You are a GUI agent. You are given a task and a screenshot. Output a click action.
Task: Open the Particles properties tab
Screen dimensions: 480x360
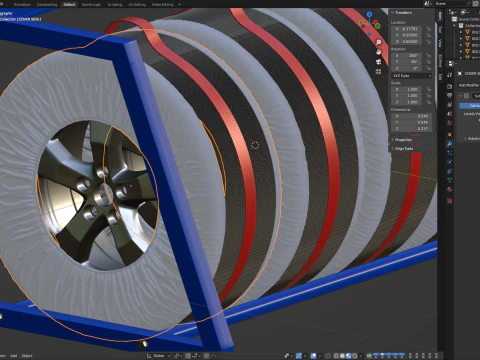pyautogui.click(x=449, y=153)
